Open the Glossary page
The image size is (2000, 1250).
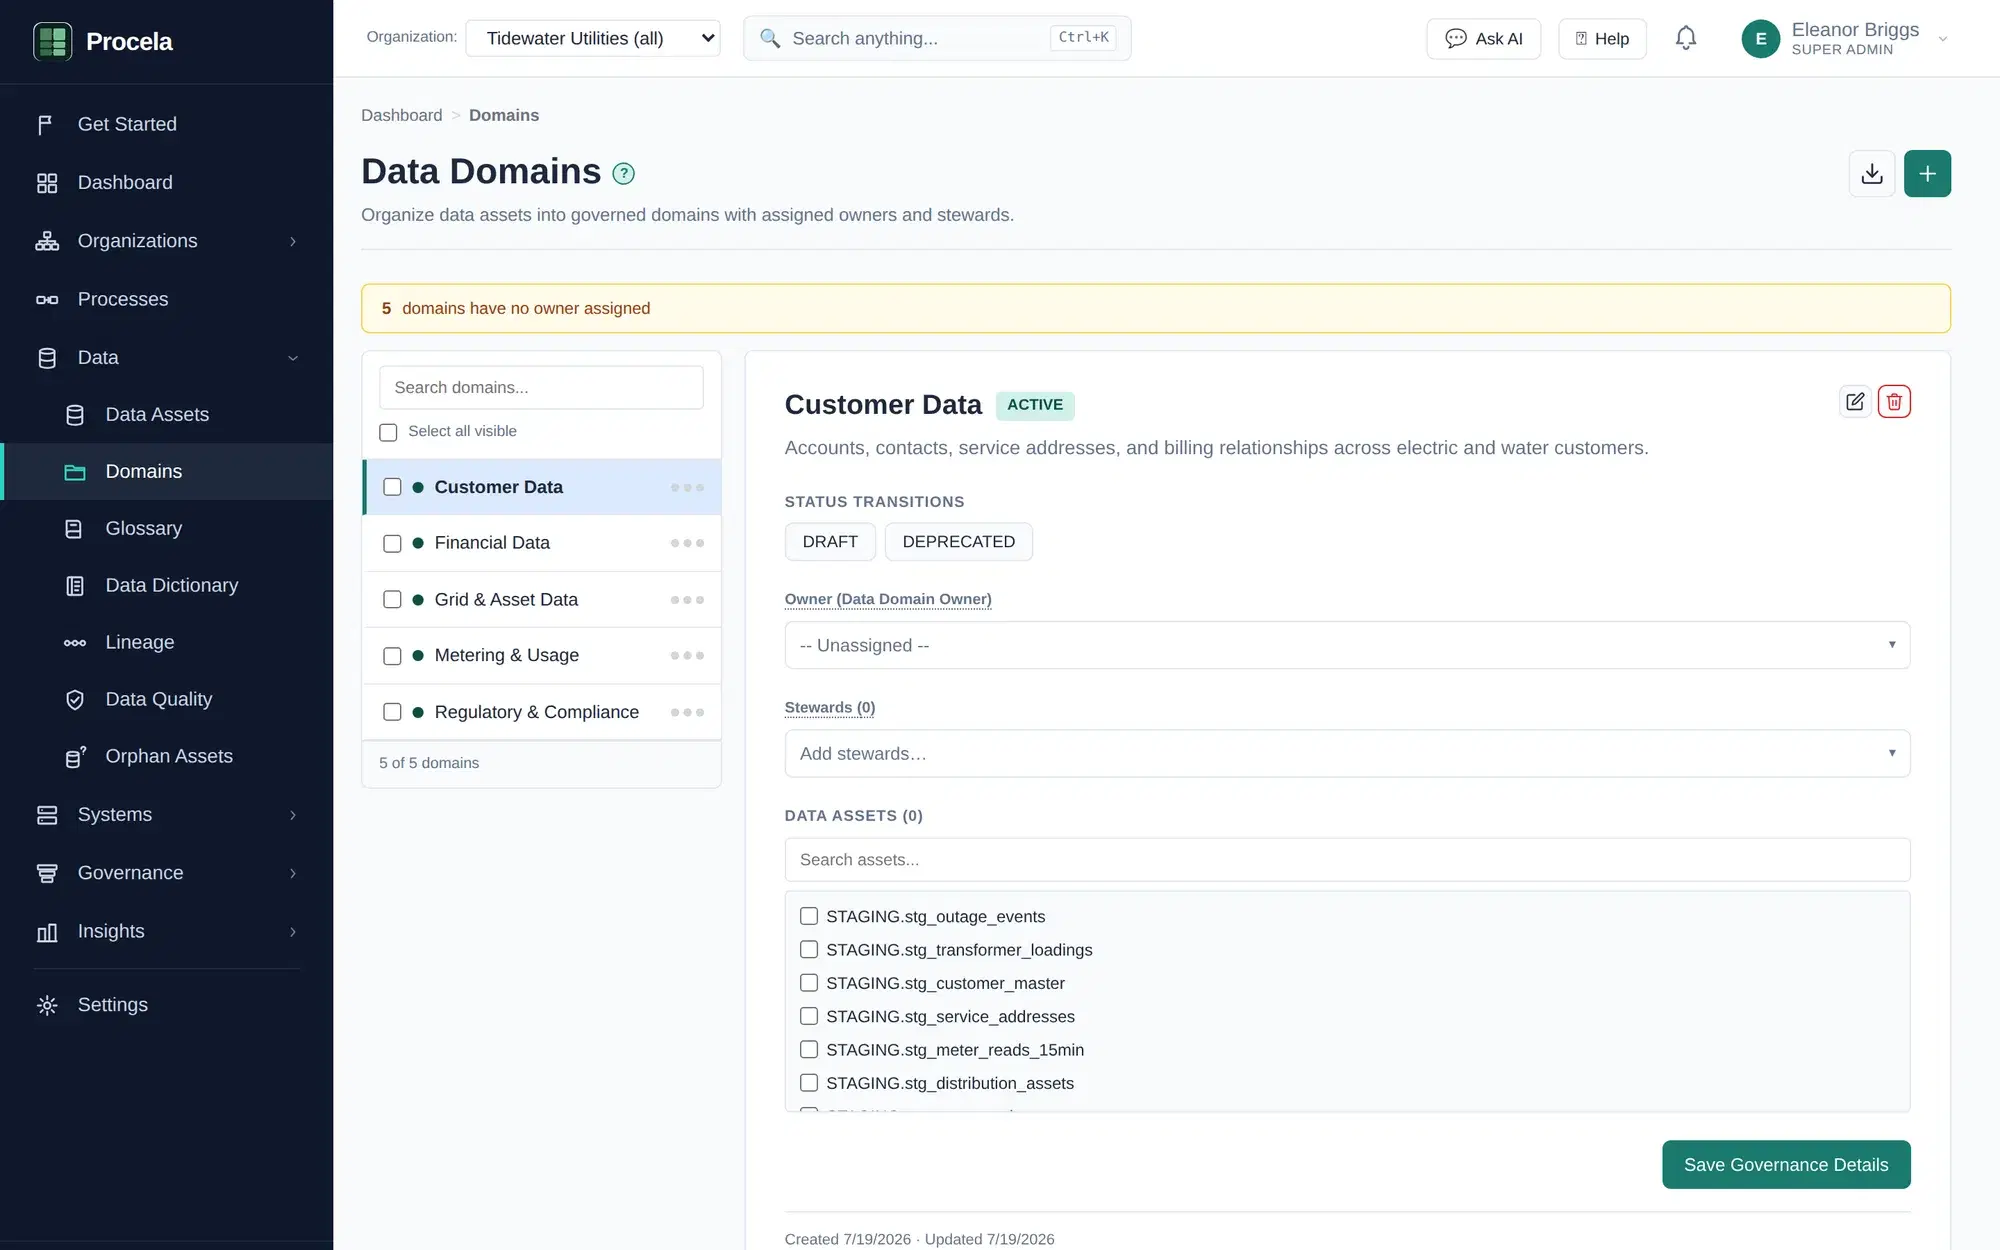tap(167, 529)
